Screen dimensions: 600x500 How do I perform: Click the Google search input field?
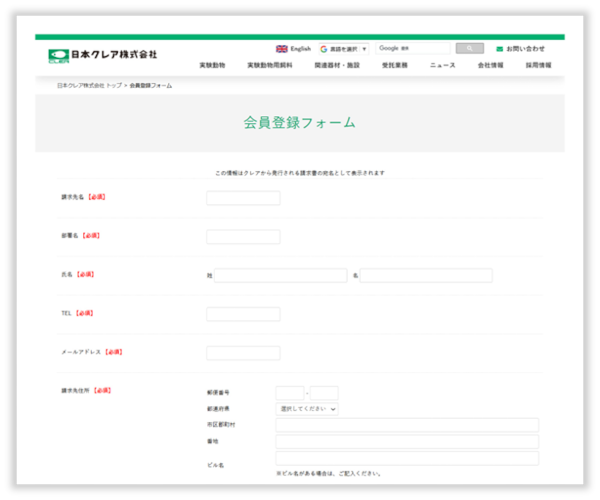(412, 48)
